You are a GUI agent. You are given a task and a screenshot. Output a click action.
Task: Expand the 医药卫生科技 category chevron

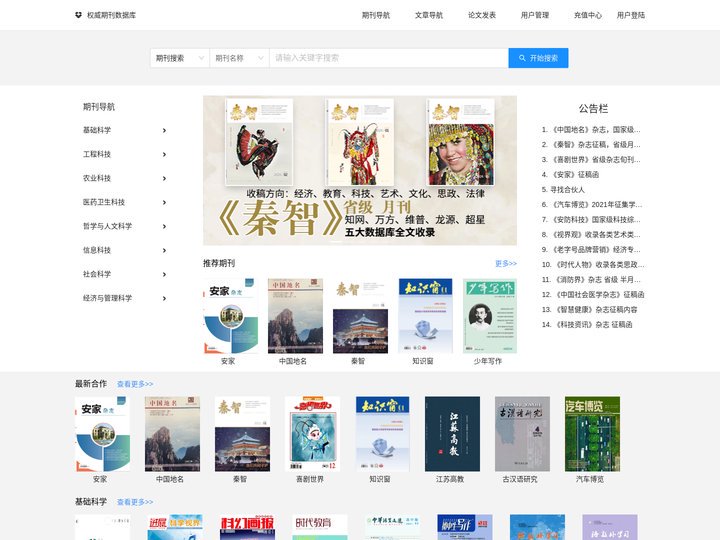pos(164,202)
